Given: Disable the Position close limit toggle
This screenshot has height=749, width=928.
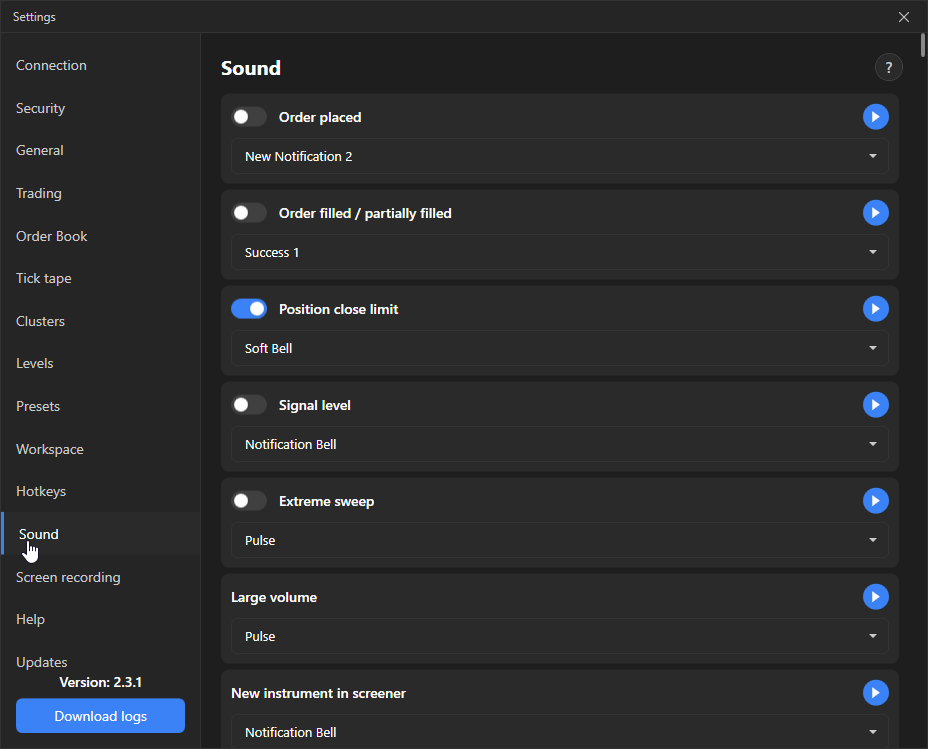Looking at the screenshot, I should (249, 309).
